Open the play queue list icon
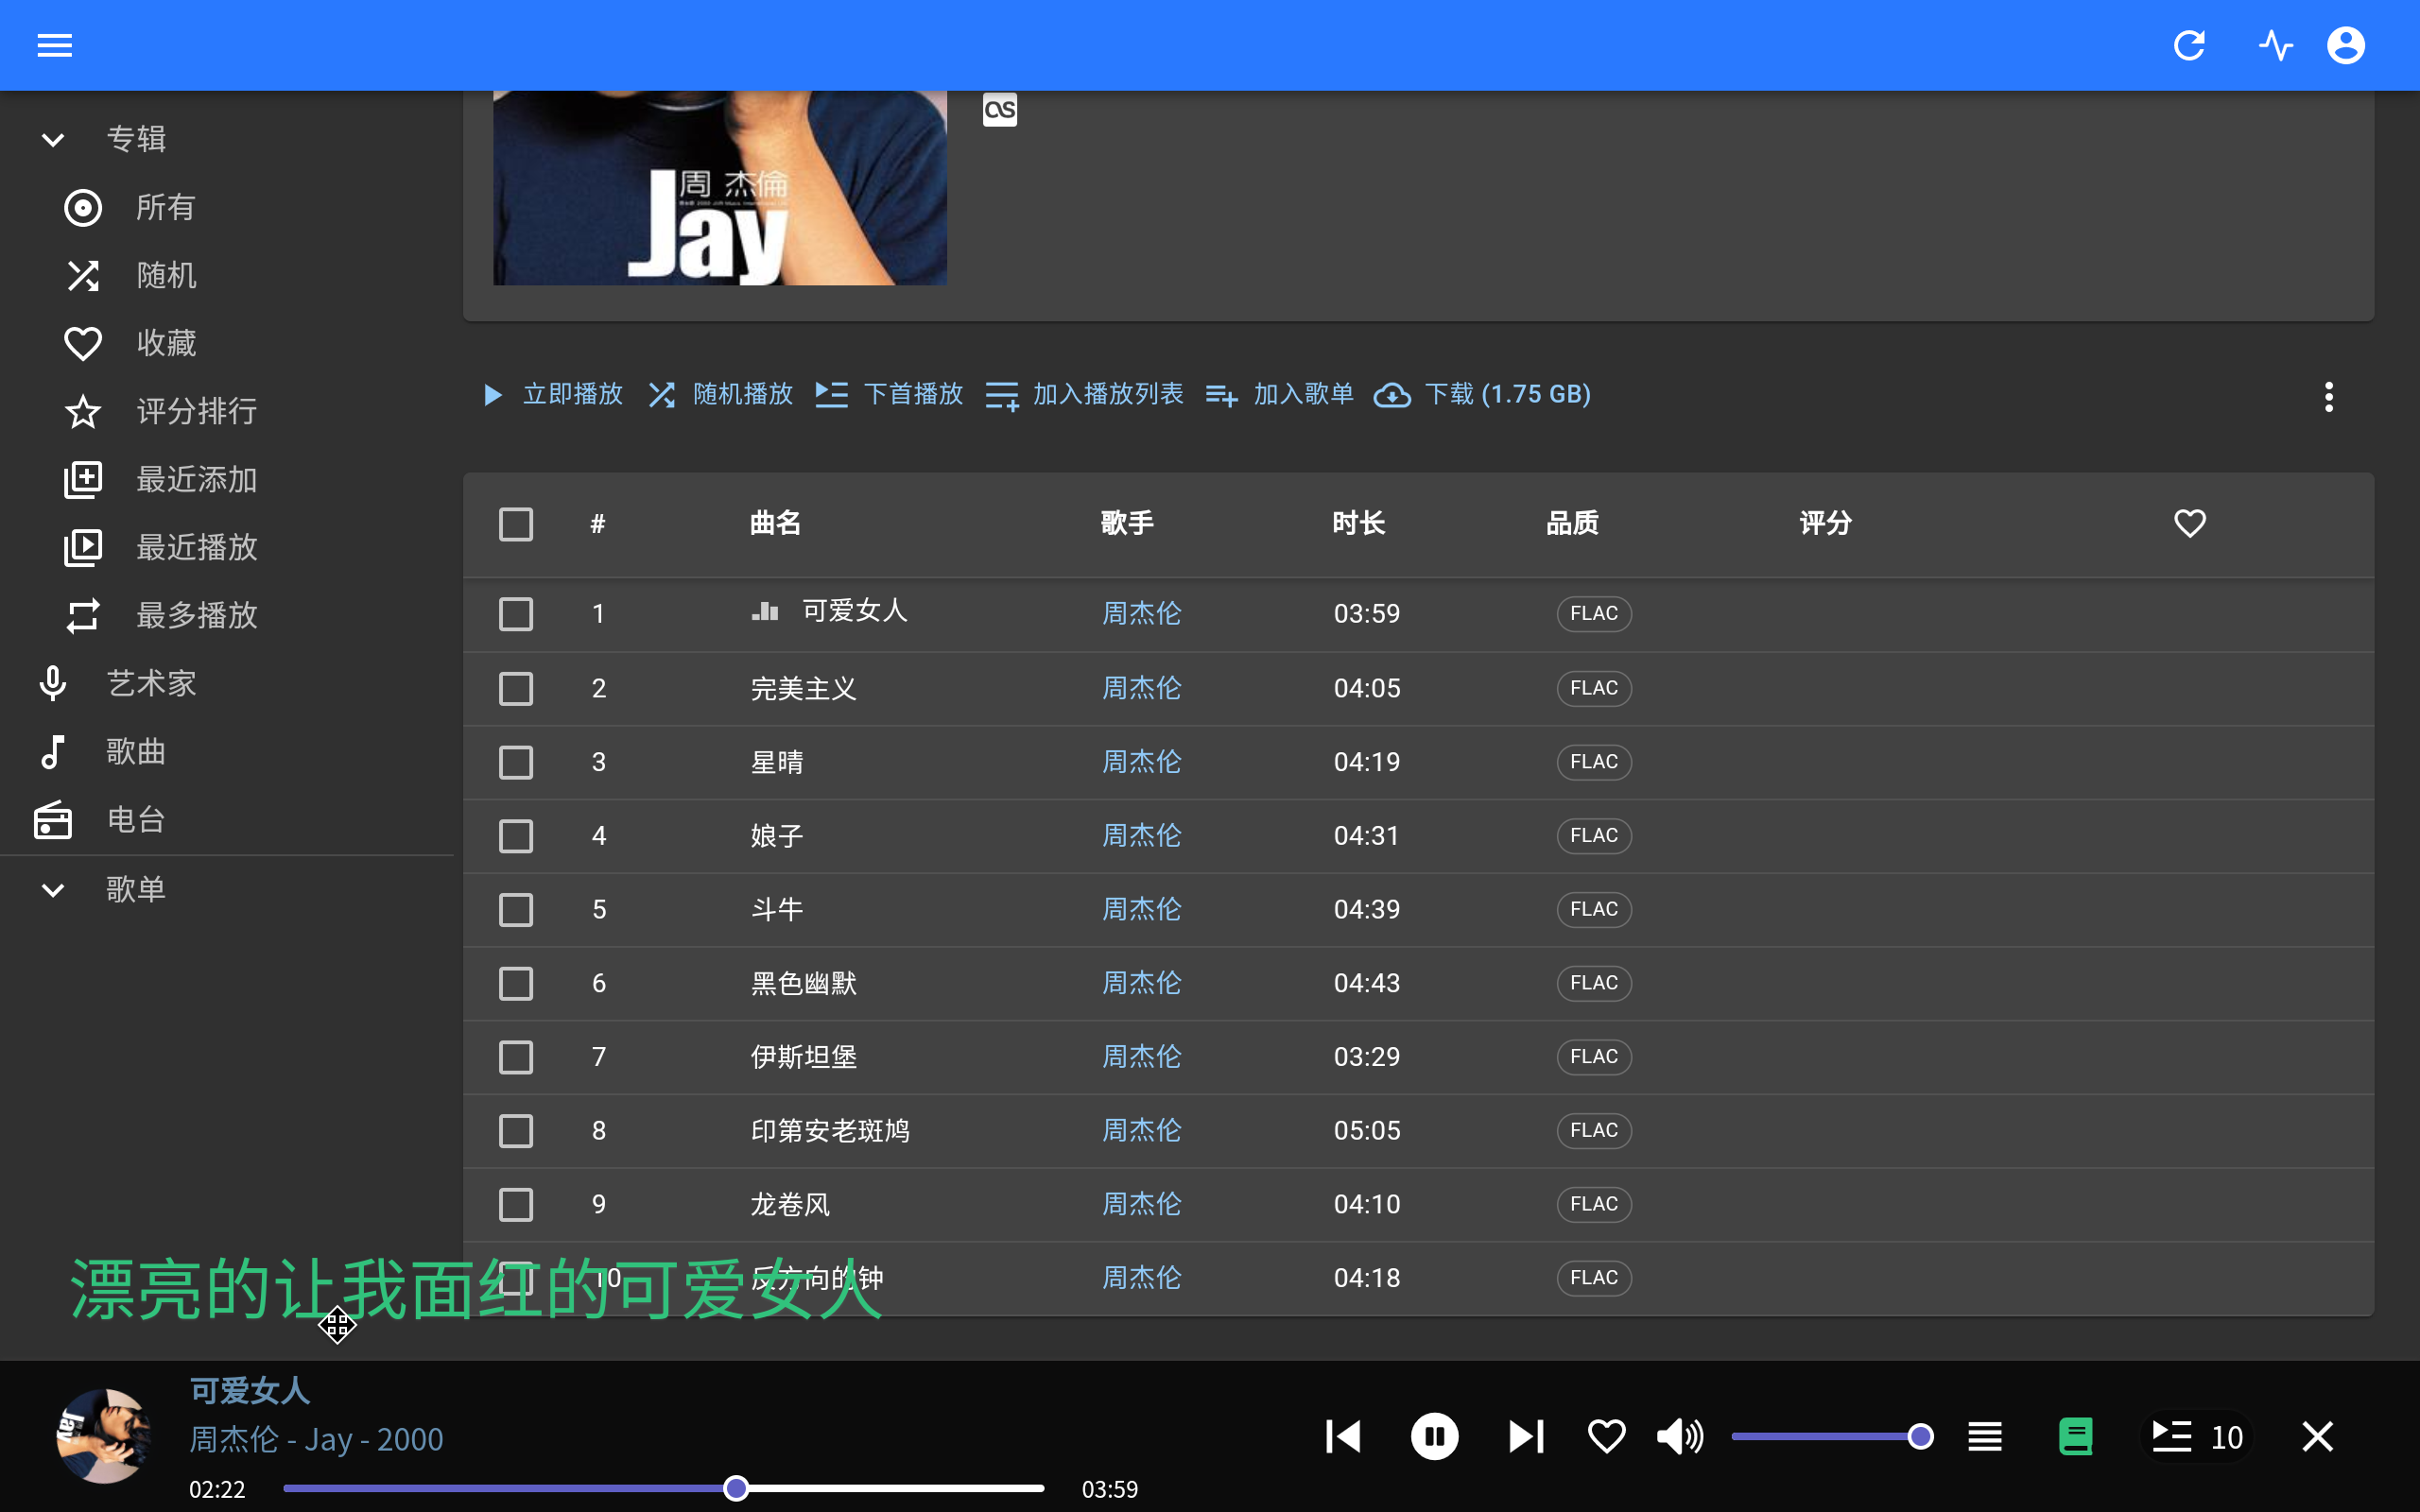Image resolution: width=2420 pixels, height=1512 pixels. click(x=1984, y=1437)
